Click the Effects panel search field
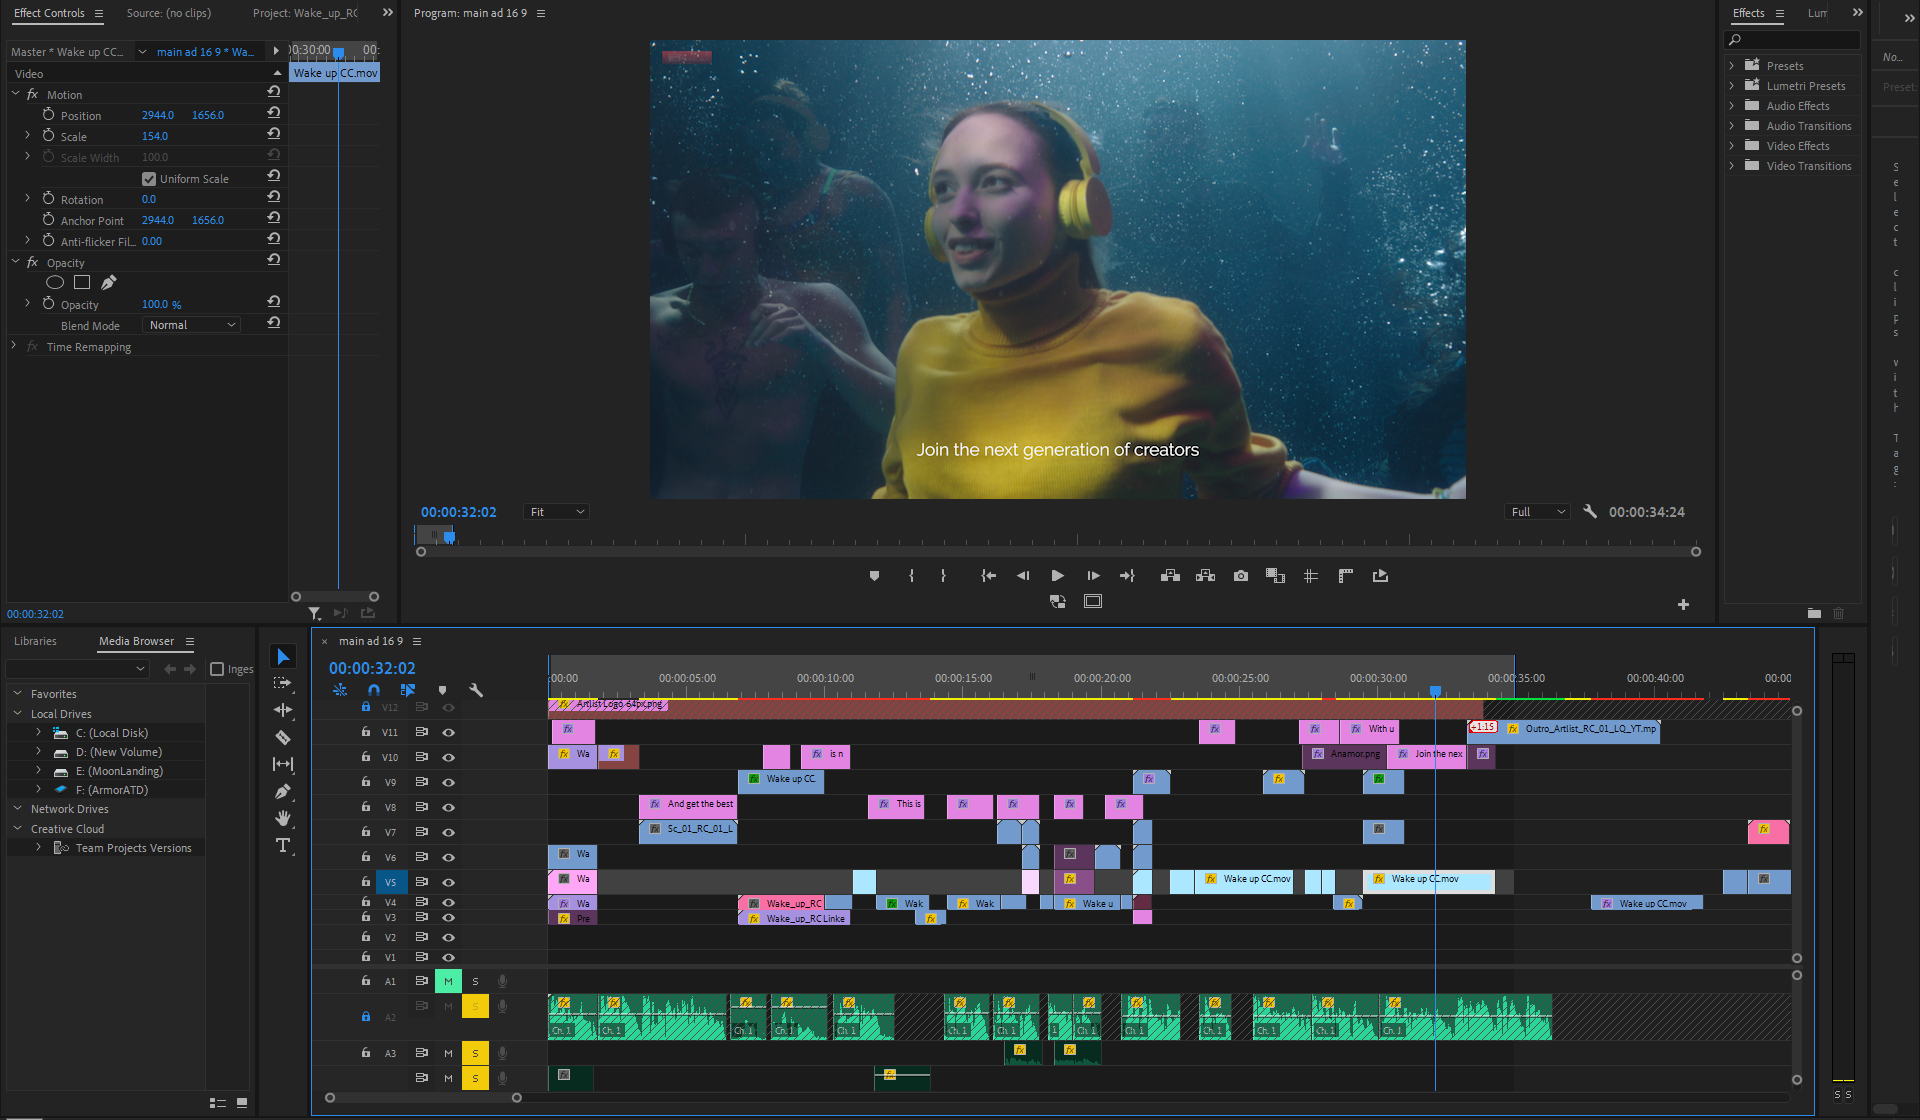The image size is (1920, 1120). click(x=1797, y=40)
